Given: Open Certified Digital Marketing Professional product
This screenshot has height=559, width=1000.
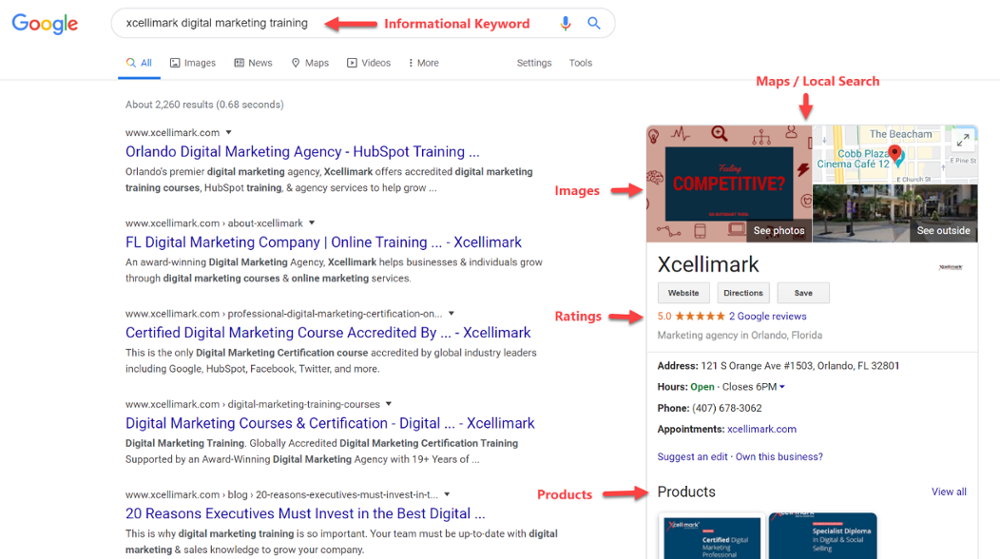Looking at the screenshot, I should point(712,536).
